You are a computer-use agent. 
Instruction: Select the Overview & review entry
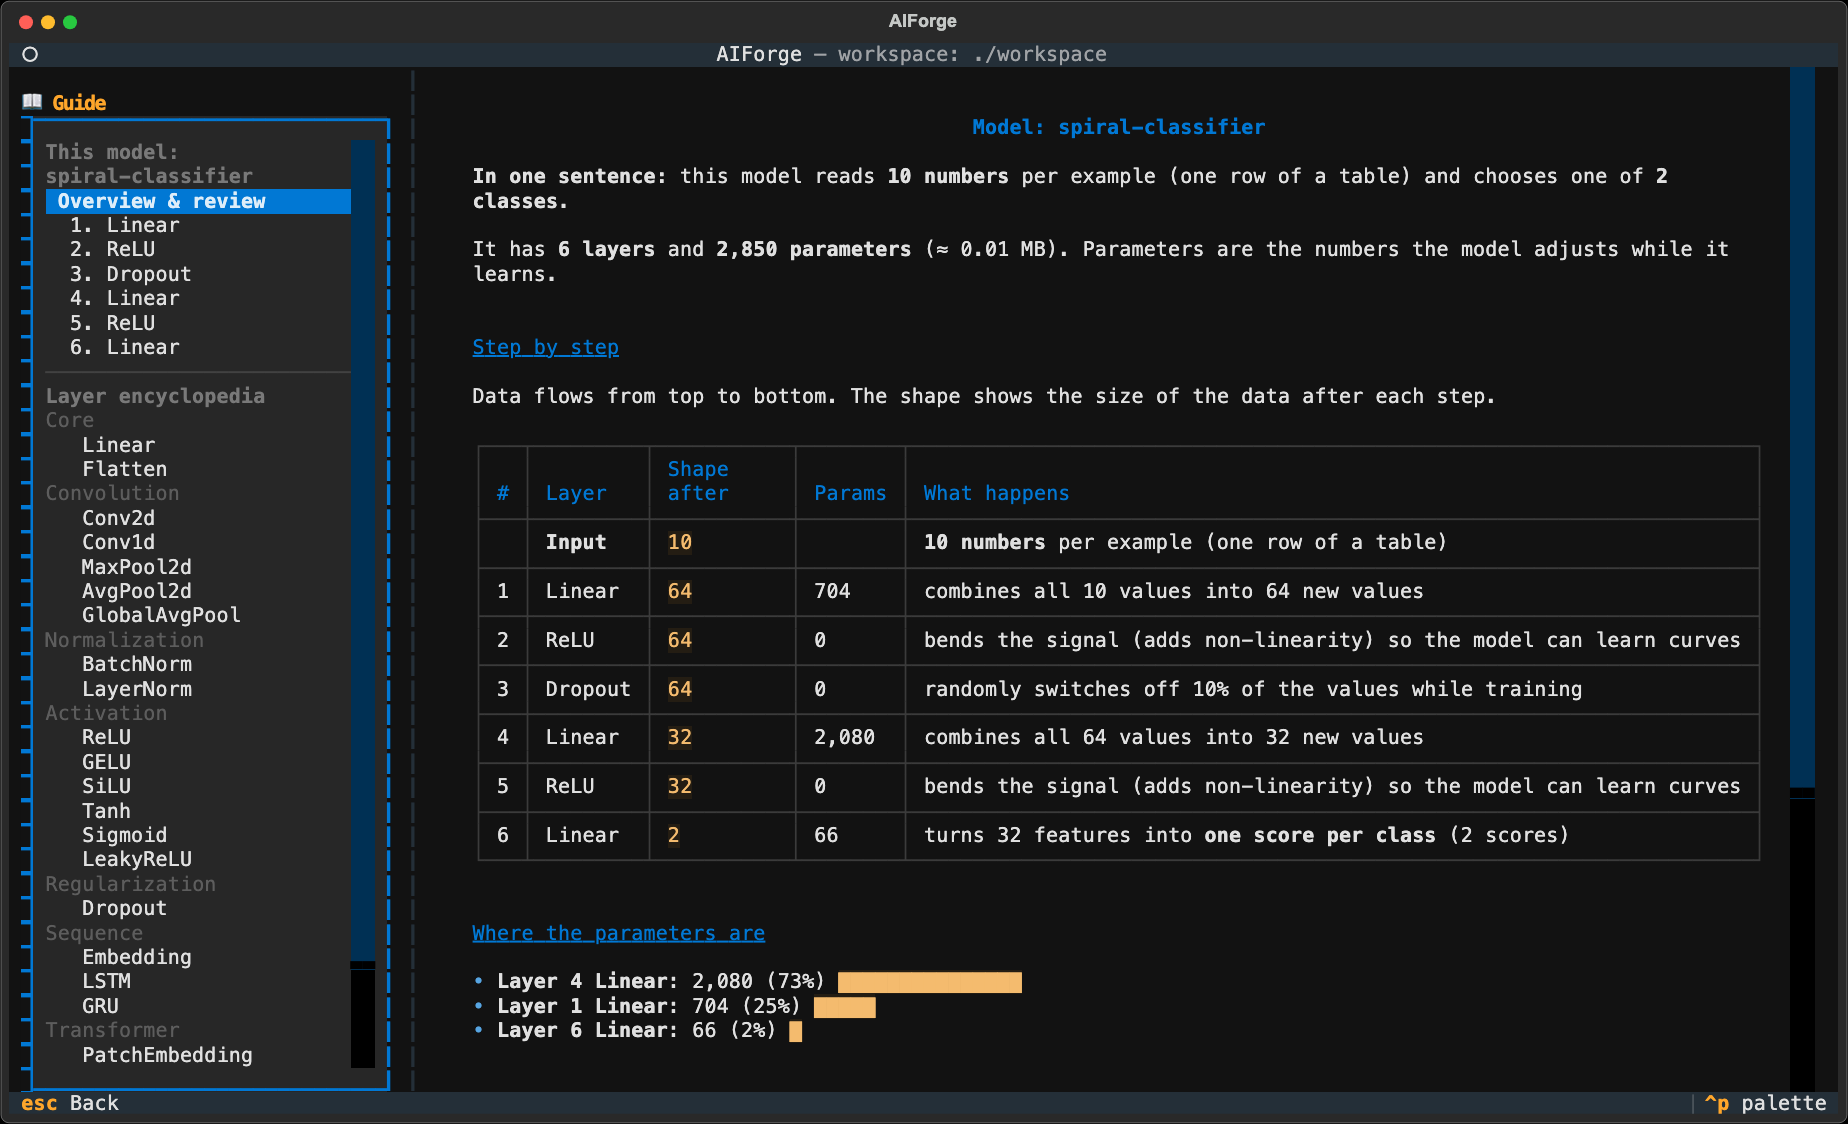click(198, 201)
